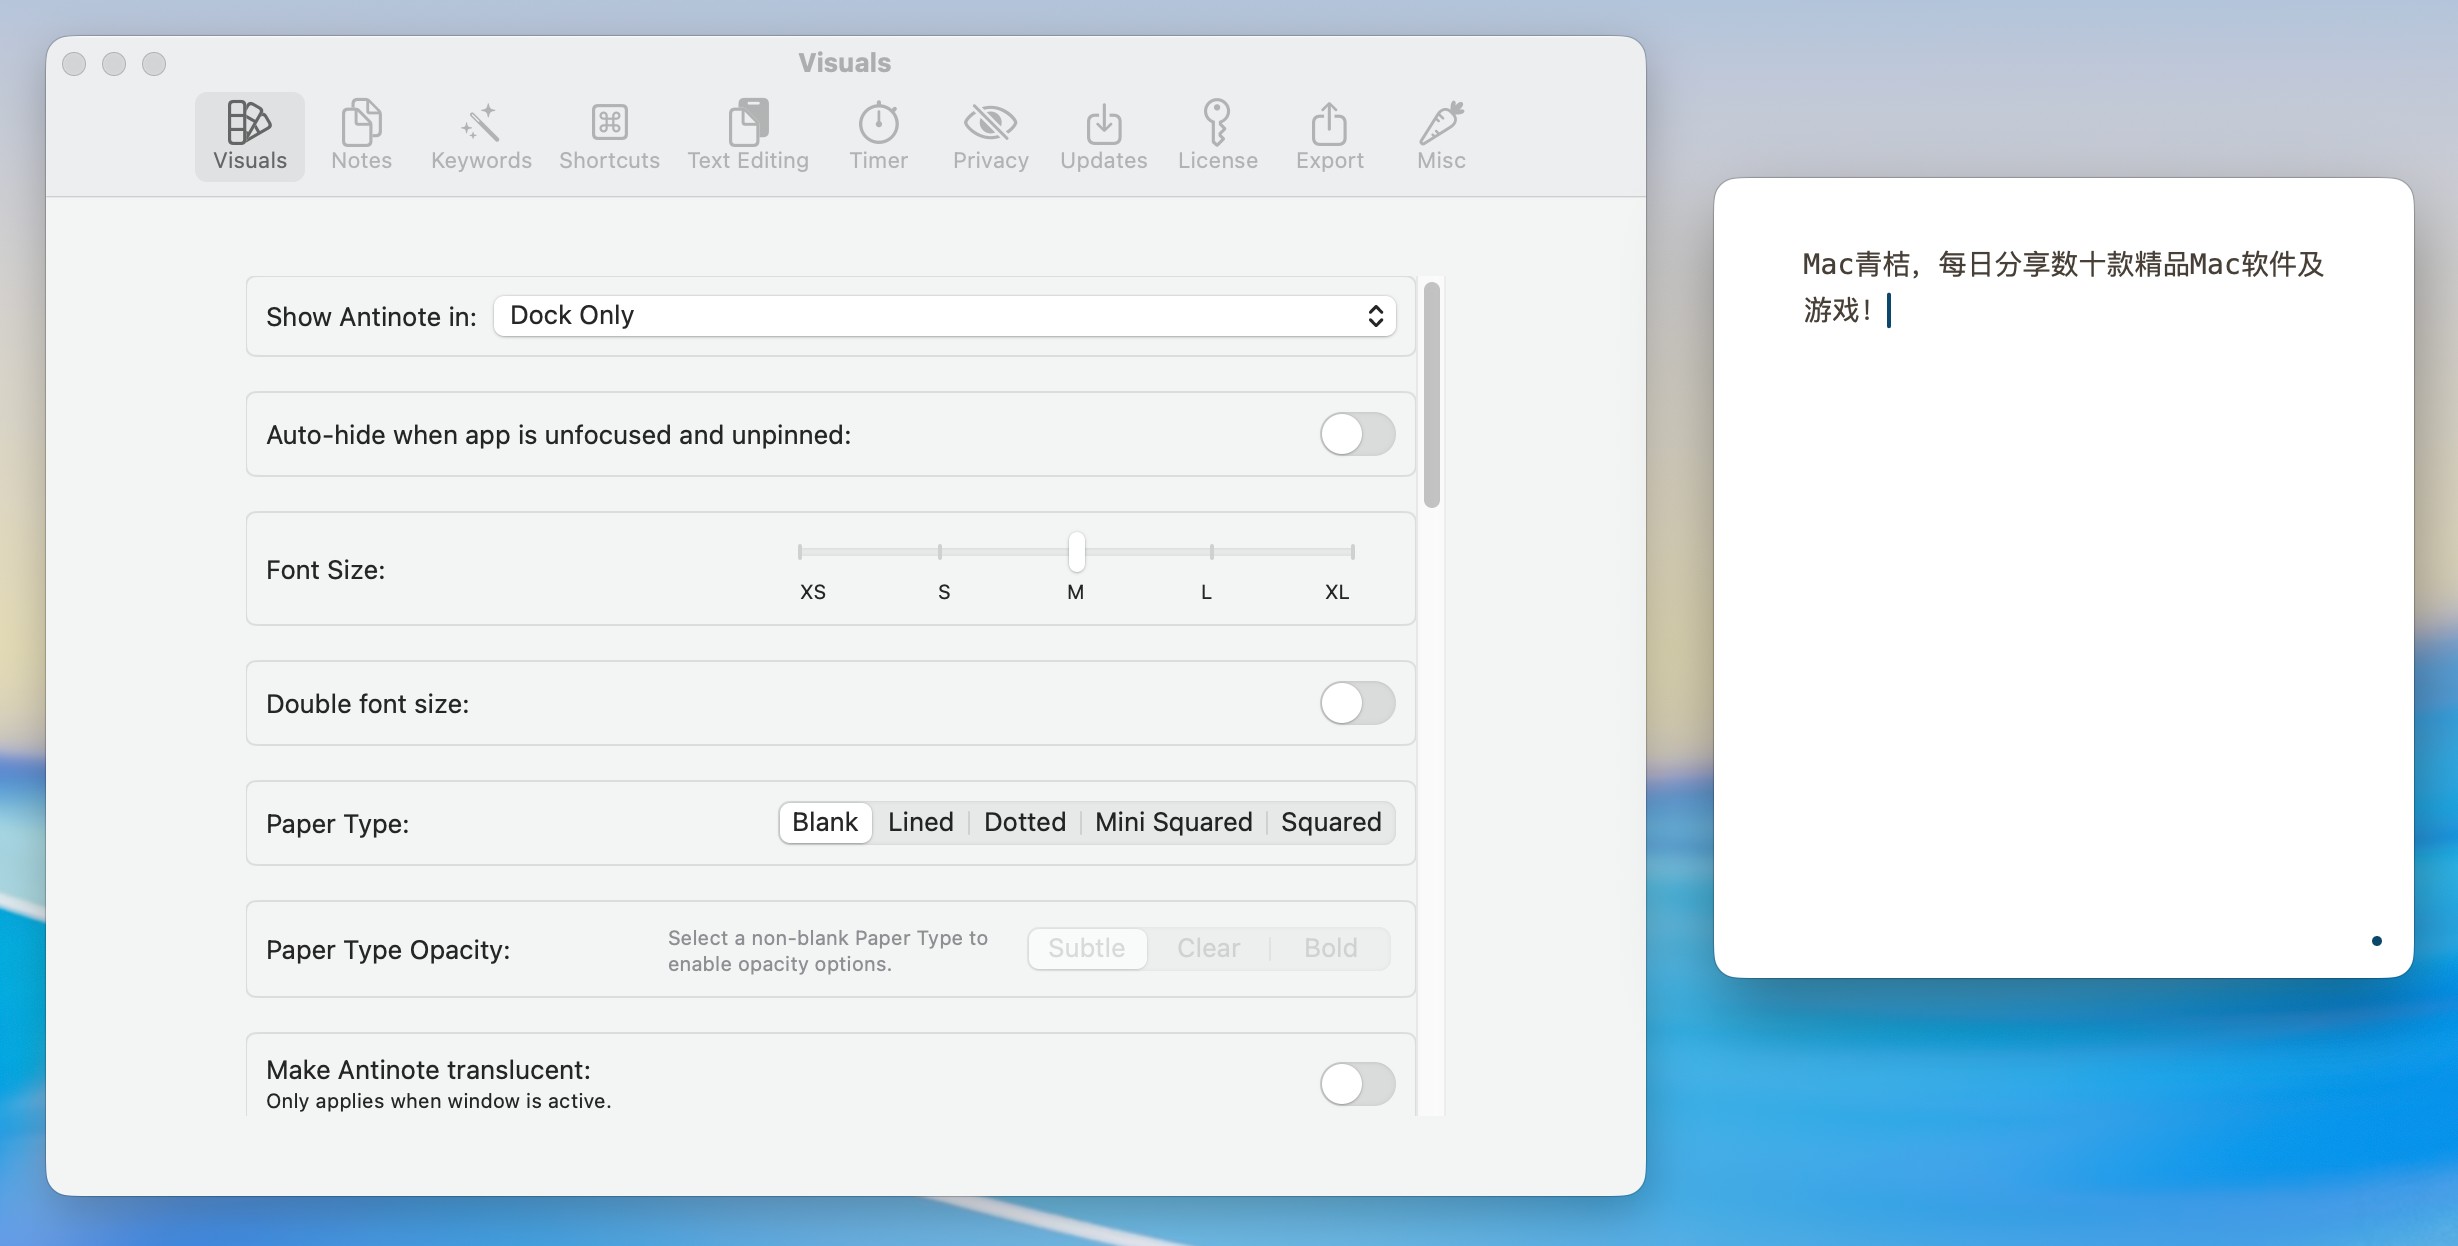Click the blue dot in note window

tap(2376, 941)
